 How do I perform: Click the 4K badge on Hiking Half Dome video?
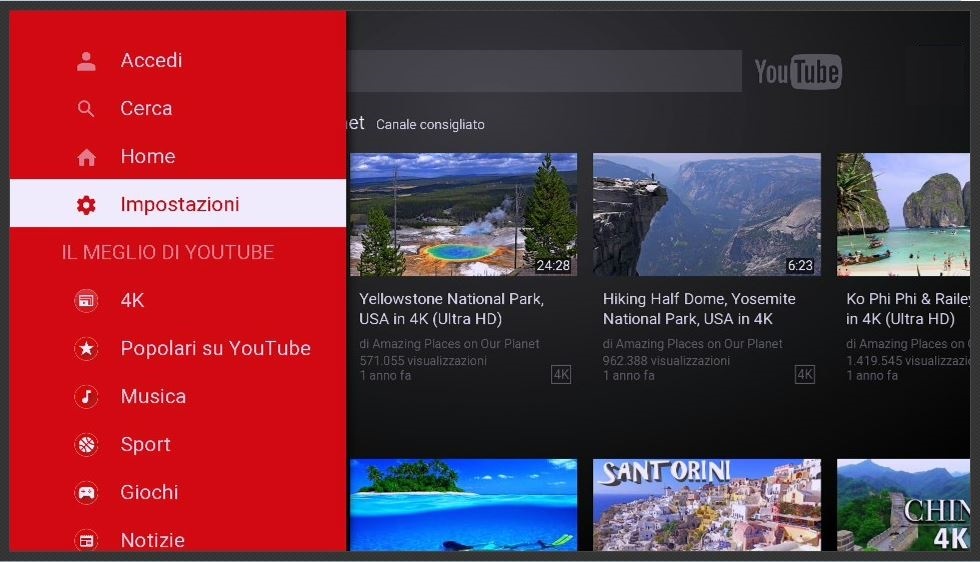(x=804, y=374)
